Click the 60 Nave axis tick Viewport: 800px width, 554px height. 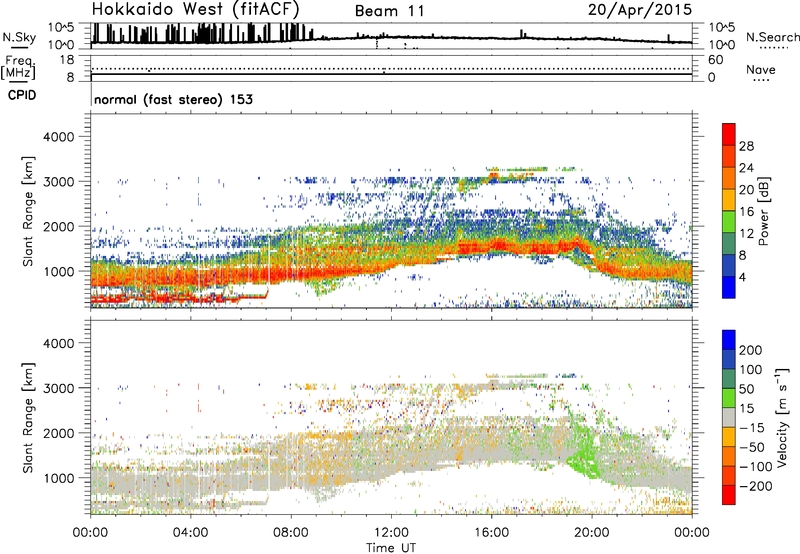coord(716,60)
